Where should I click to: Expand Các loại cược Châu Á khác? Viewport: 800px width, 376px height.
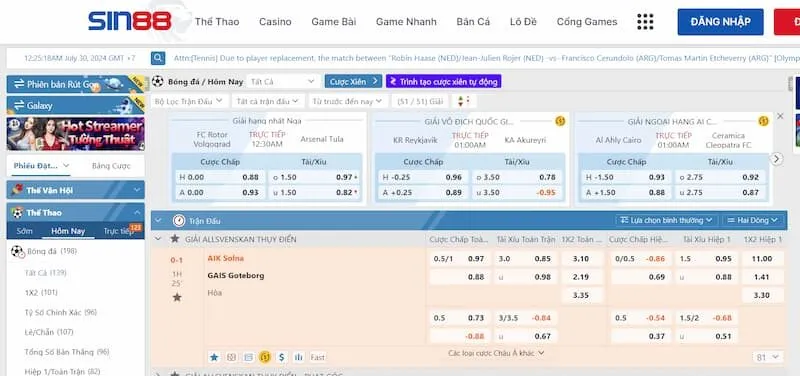tap(496, 353)
